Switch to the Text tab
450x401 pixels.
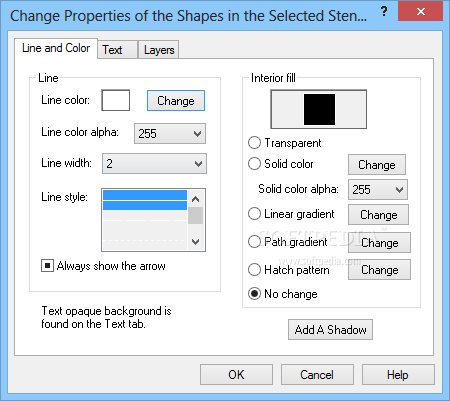click(117, 50)
